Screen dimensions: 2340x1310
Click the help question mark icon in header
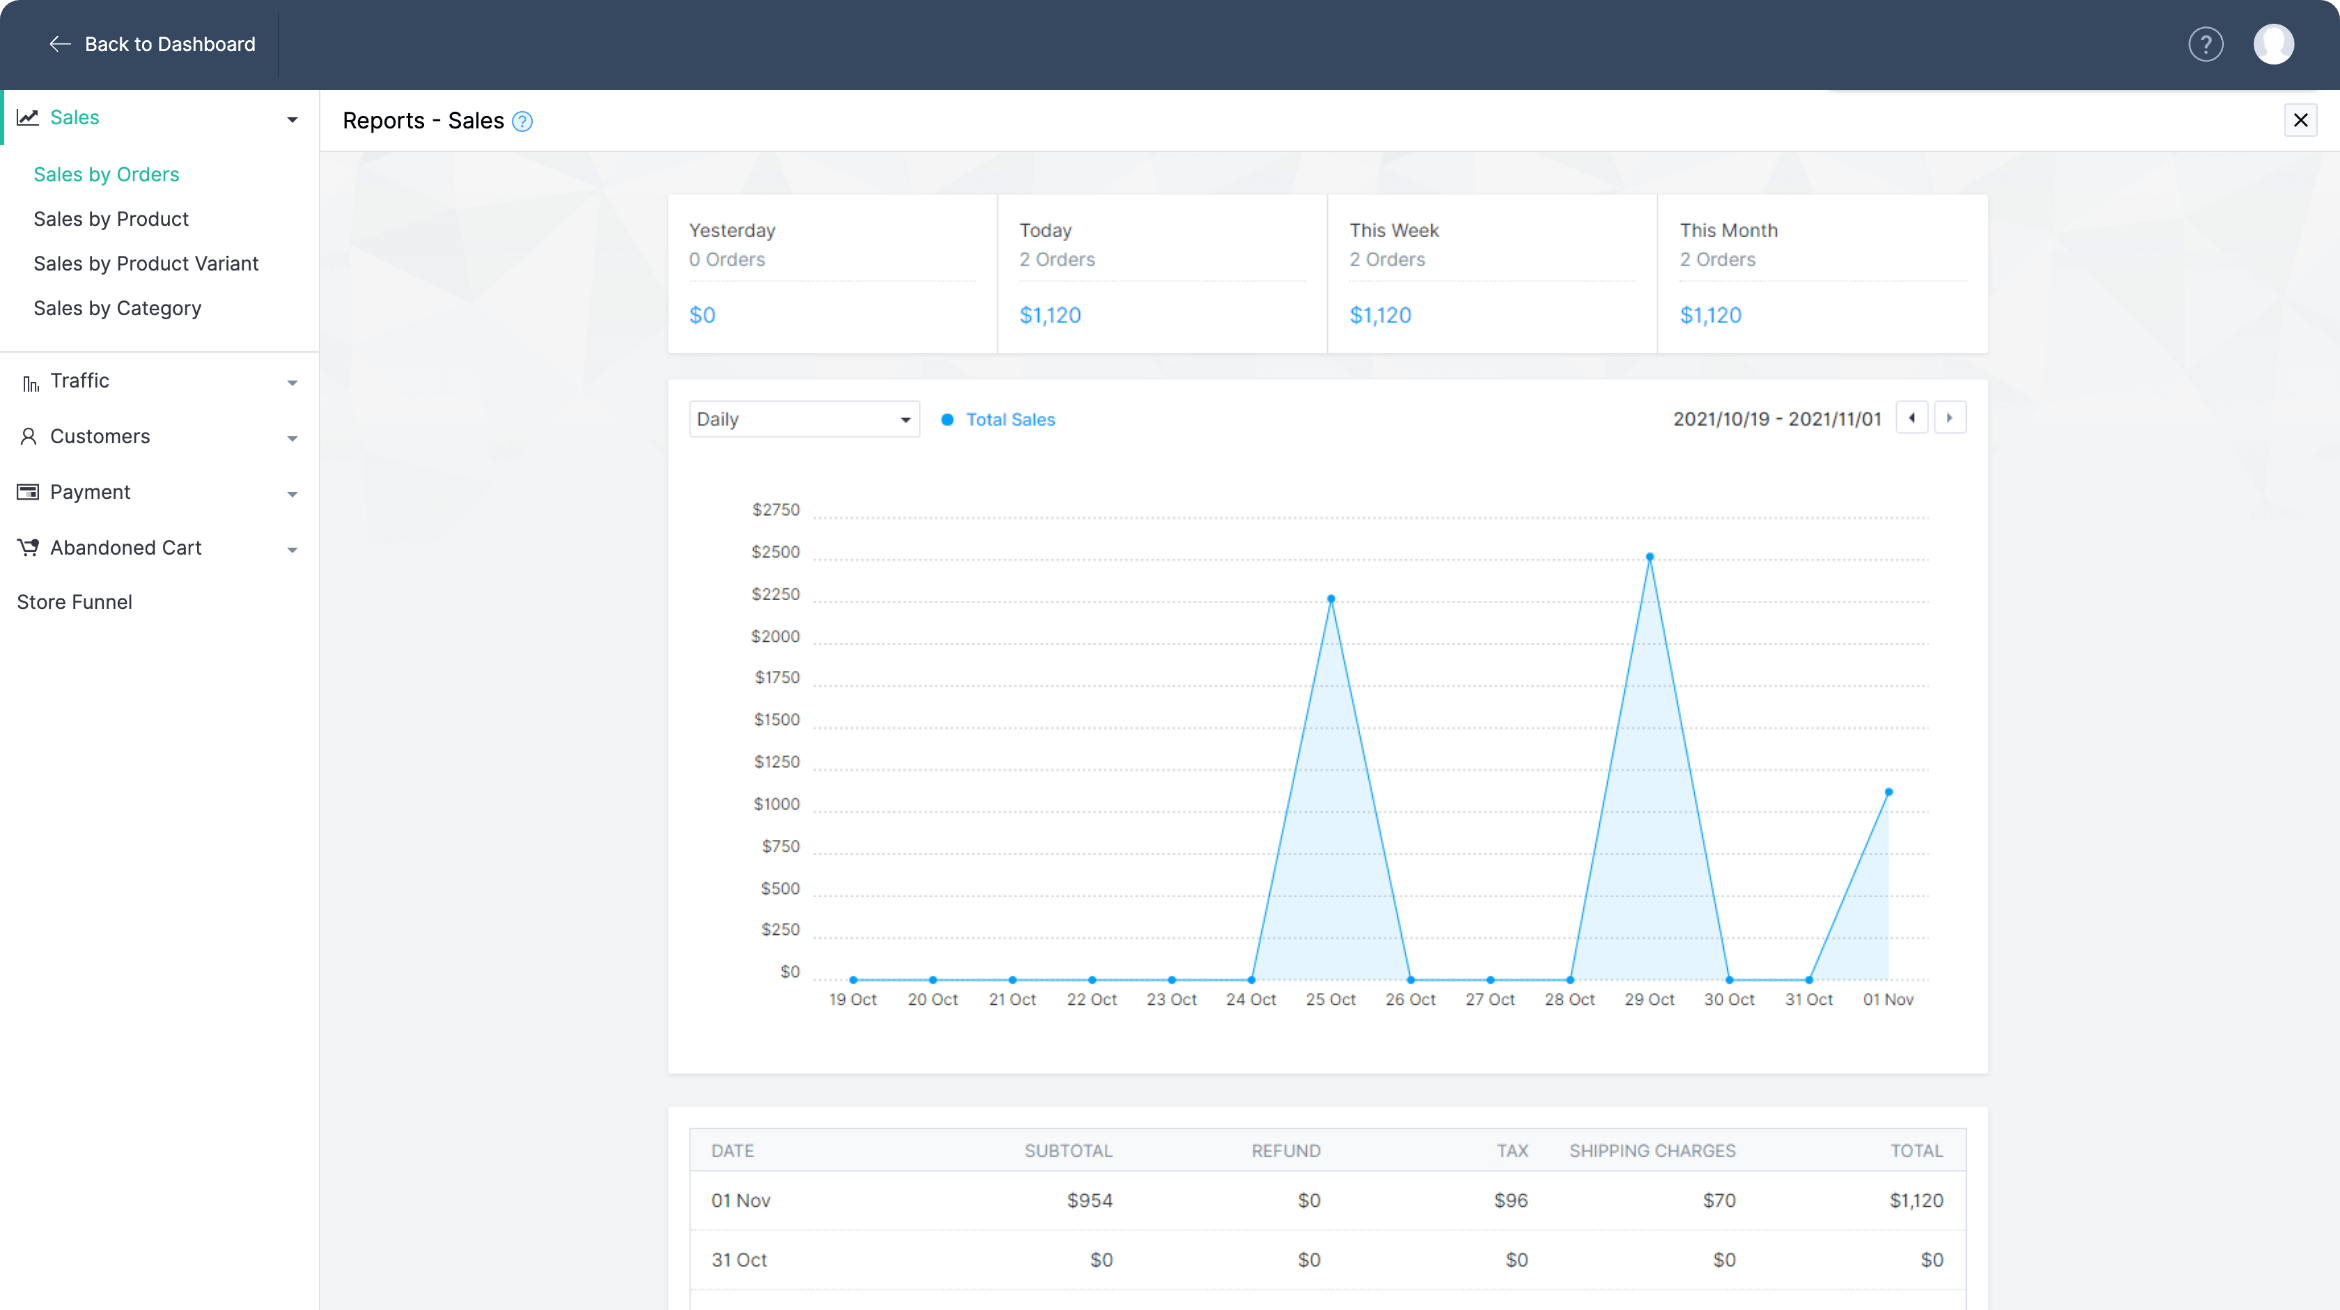pos(2205,44)
